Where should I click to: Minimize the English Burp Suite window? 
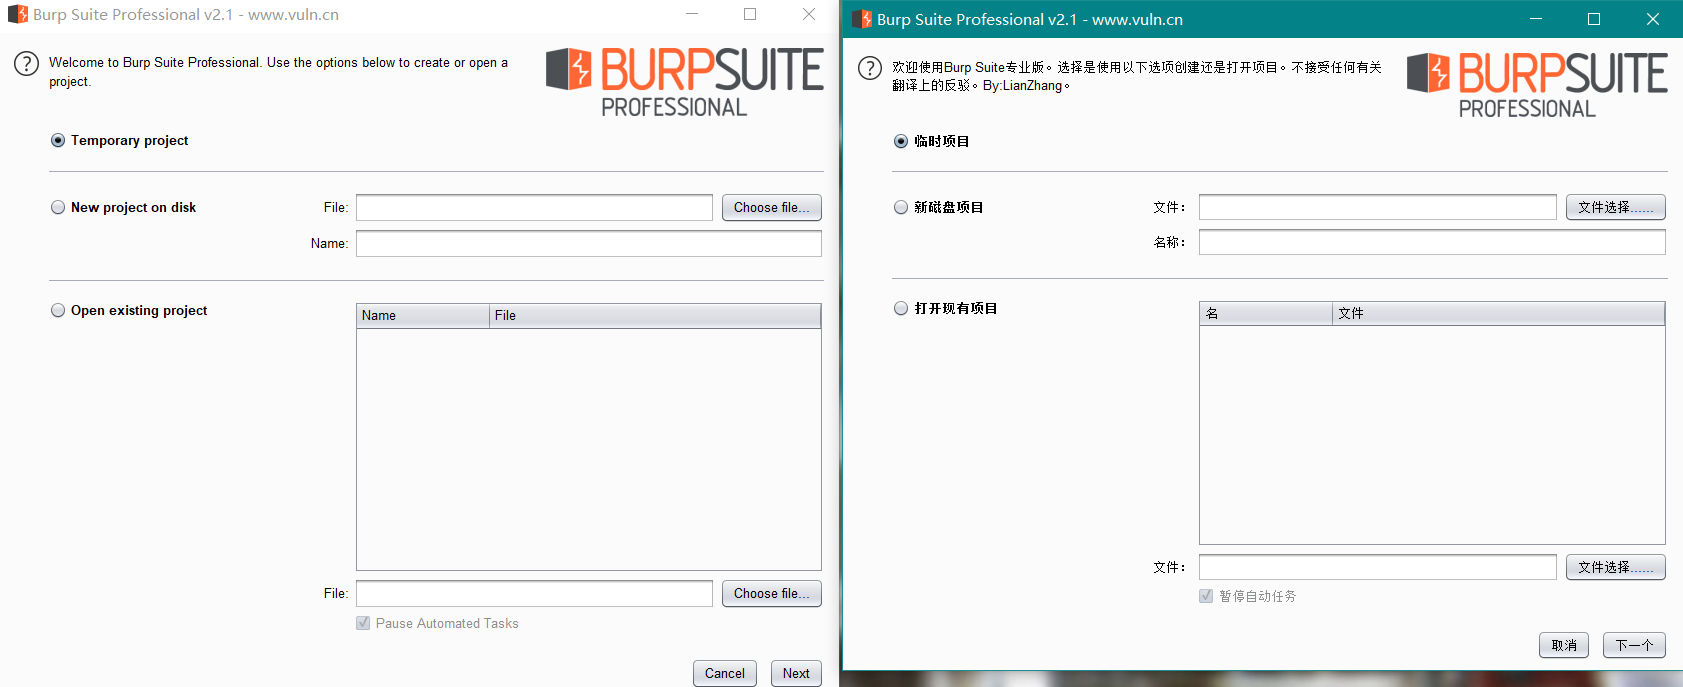point(692,14)
